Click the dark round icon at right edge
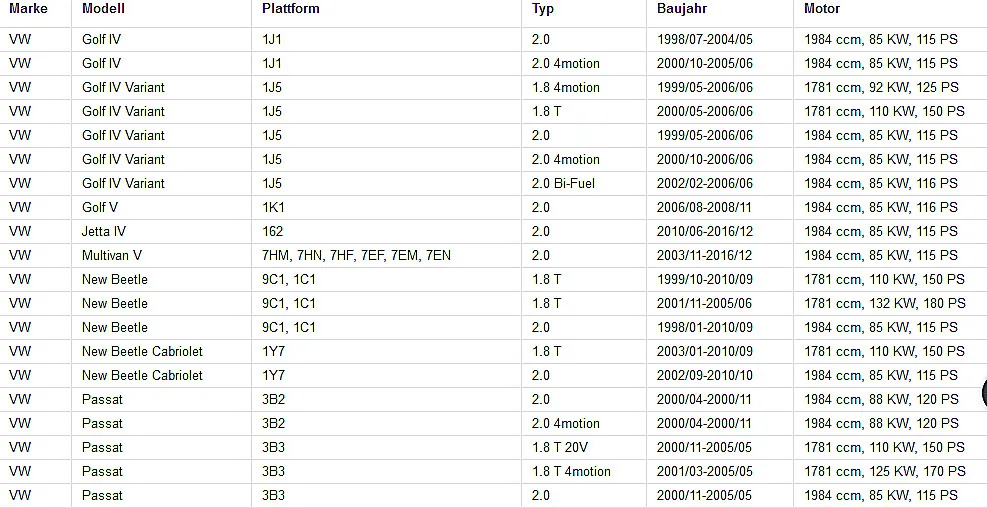 pos(984,393)
